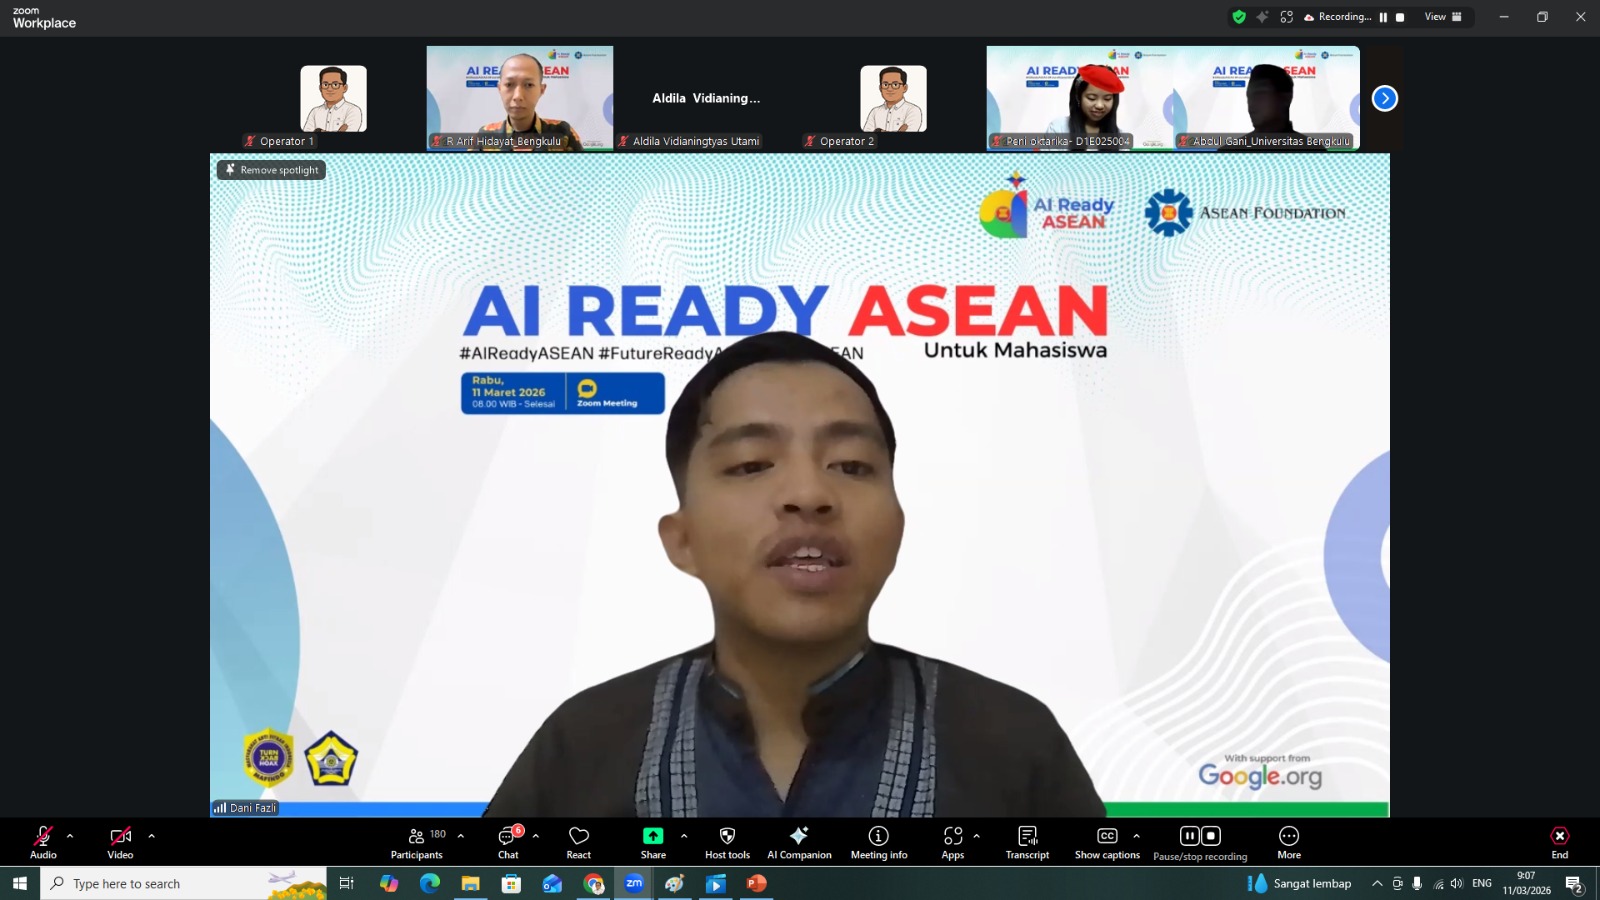This screenshot has height=900, width=1600.
Task: Unmute microphone with Audio button
Action: 43,842
